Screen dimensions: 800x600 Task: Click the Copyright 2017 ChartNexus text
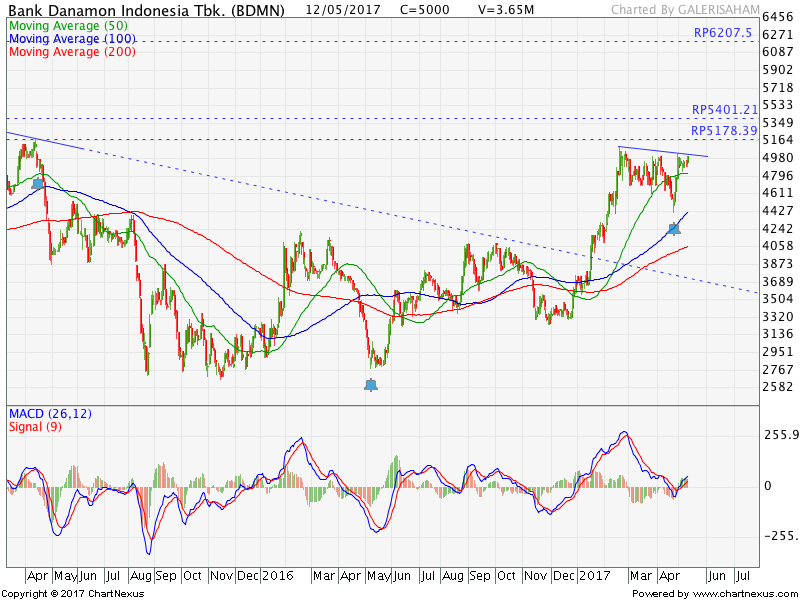tap(72, 593)
